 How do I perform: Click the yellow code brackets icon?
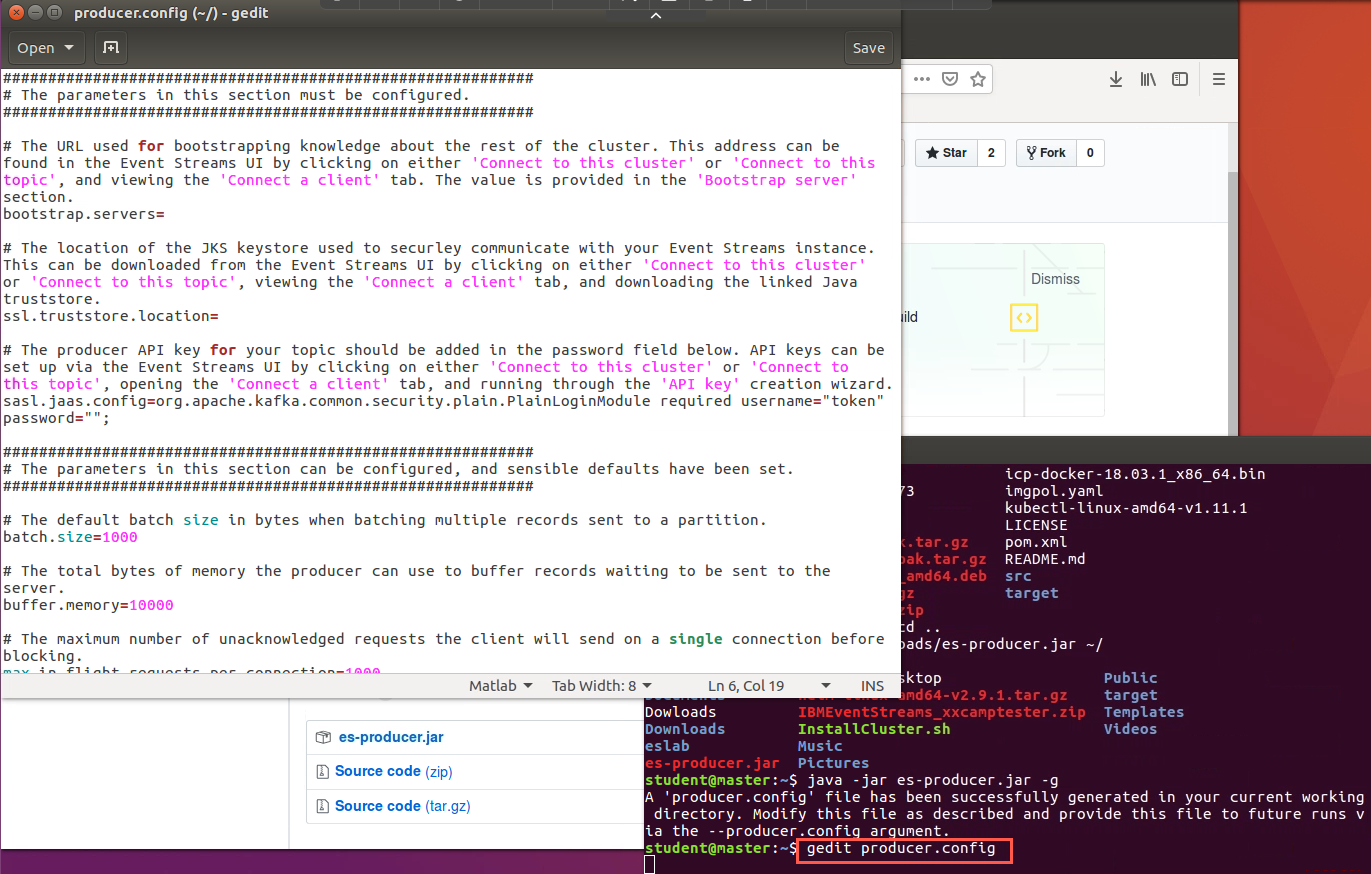point(1024,318)
